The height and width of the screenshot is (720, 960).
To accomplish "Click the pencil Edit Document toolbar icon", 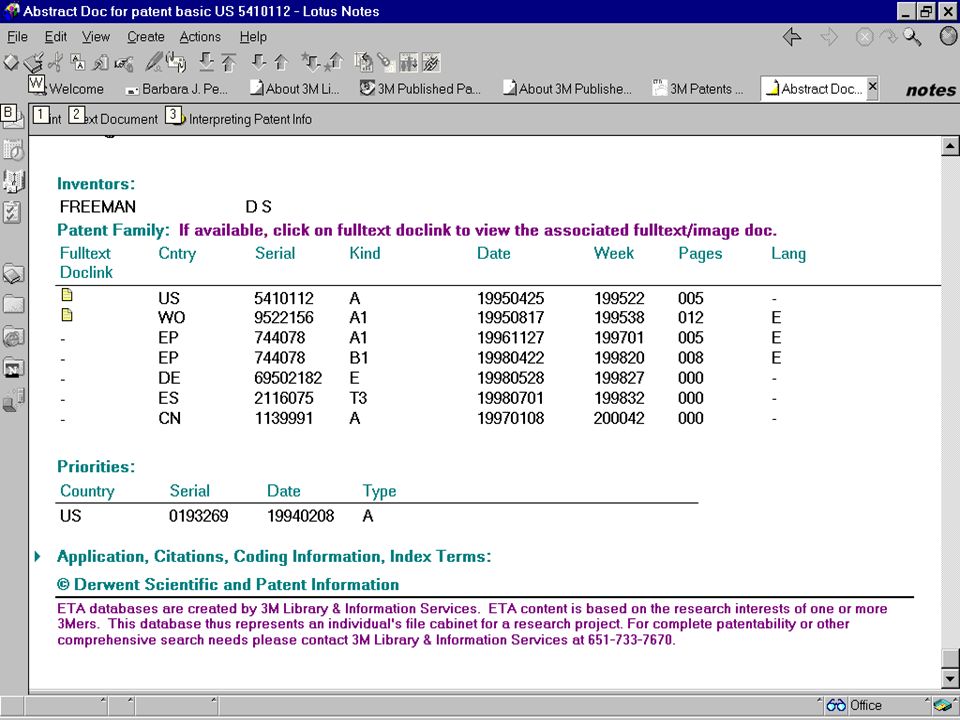I will 154,62.
